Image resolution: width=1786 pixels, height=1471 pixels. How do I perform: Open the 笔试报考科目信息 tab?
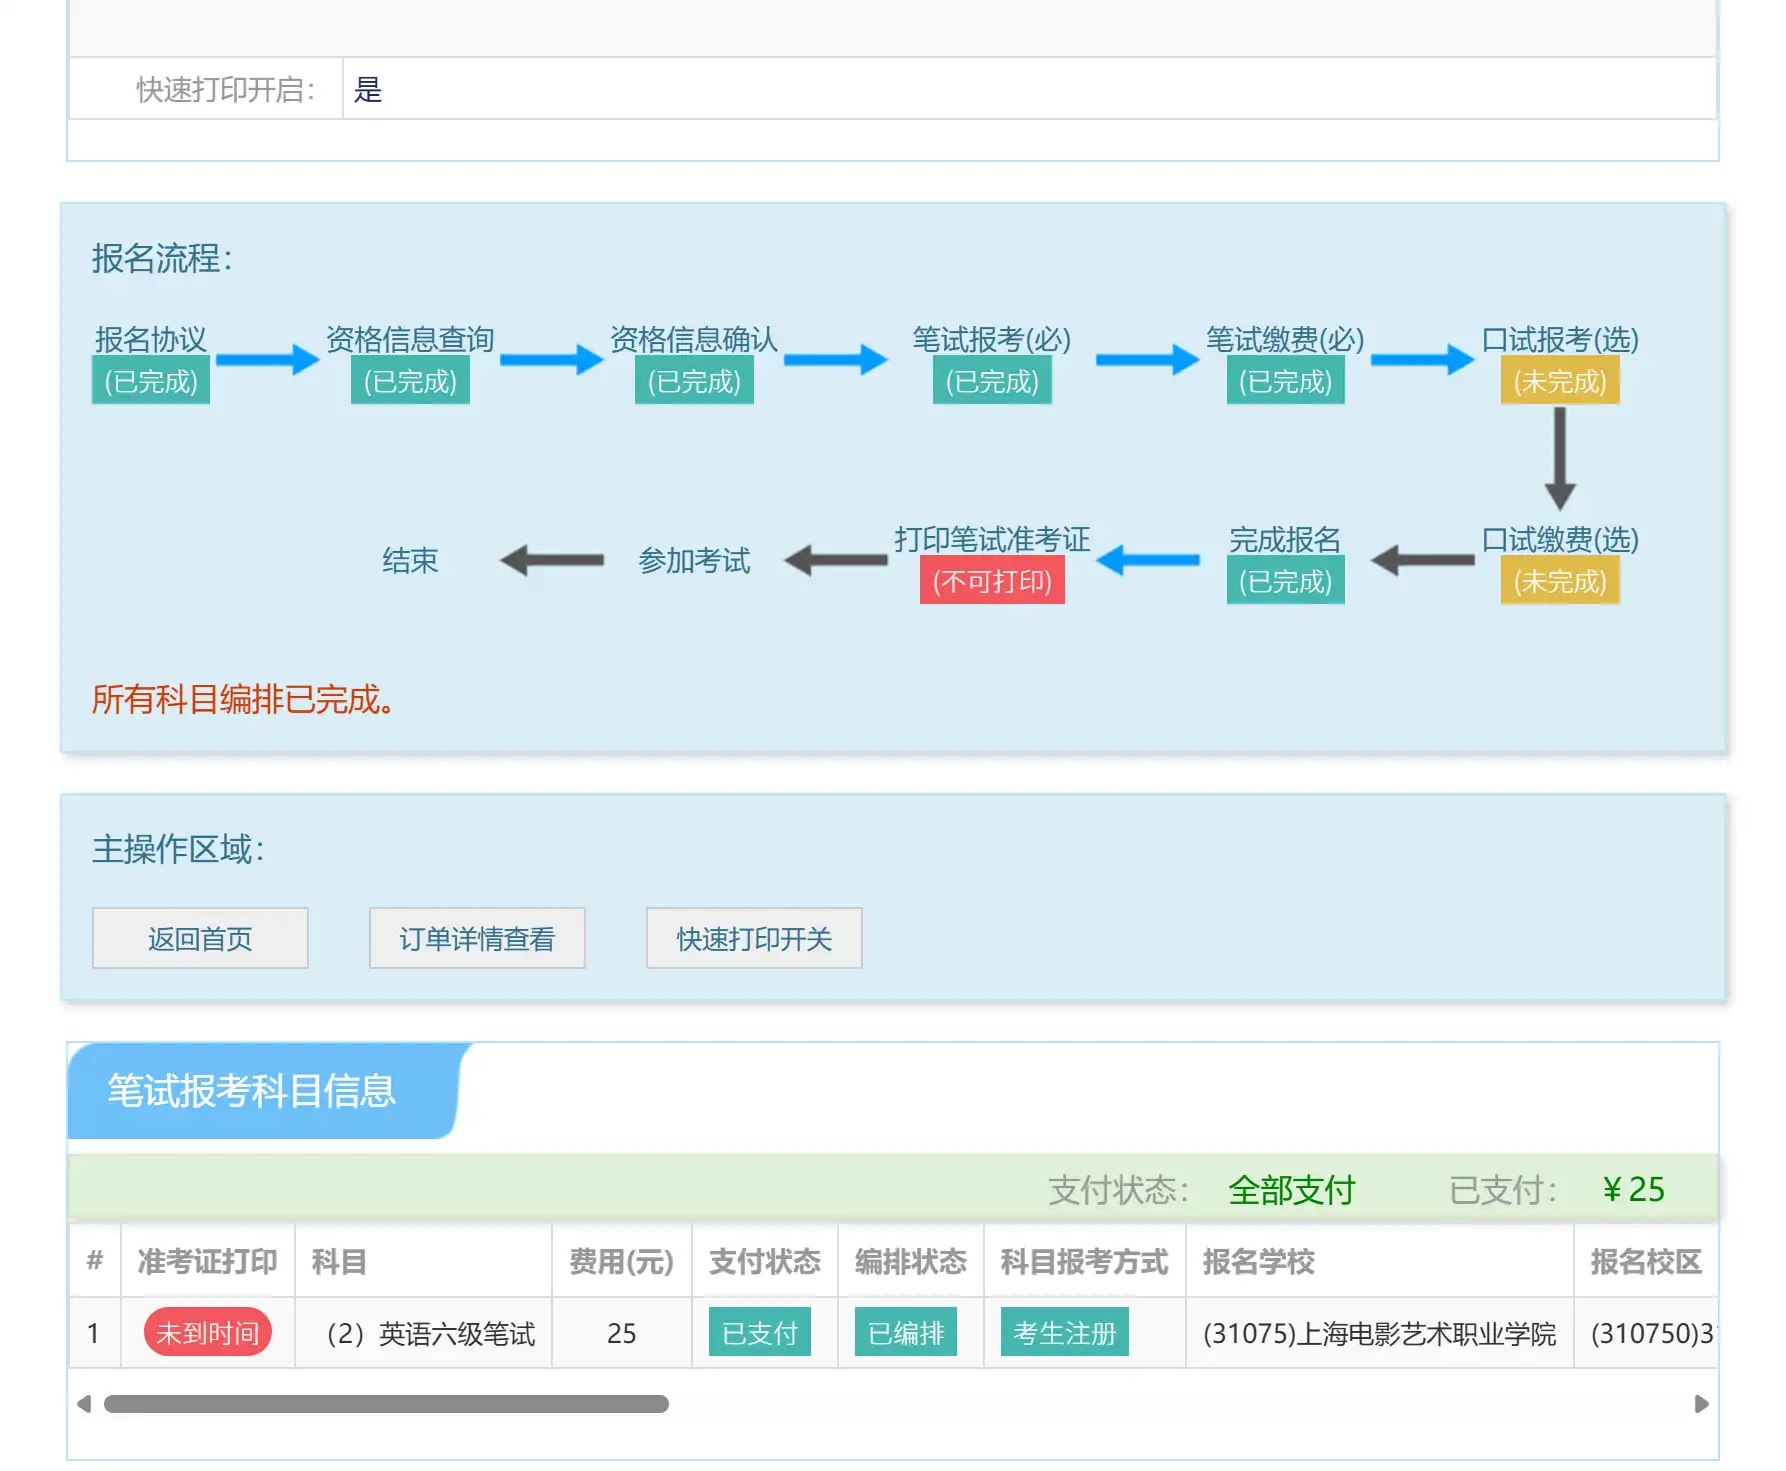[252, 1090]
